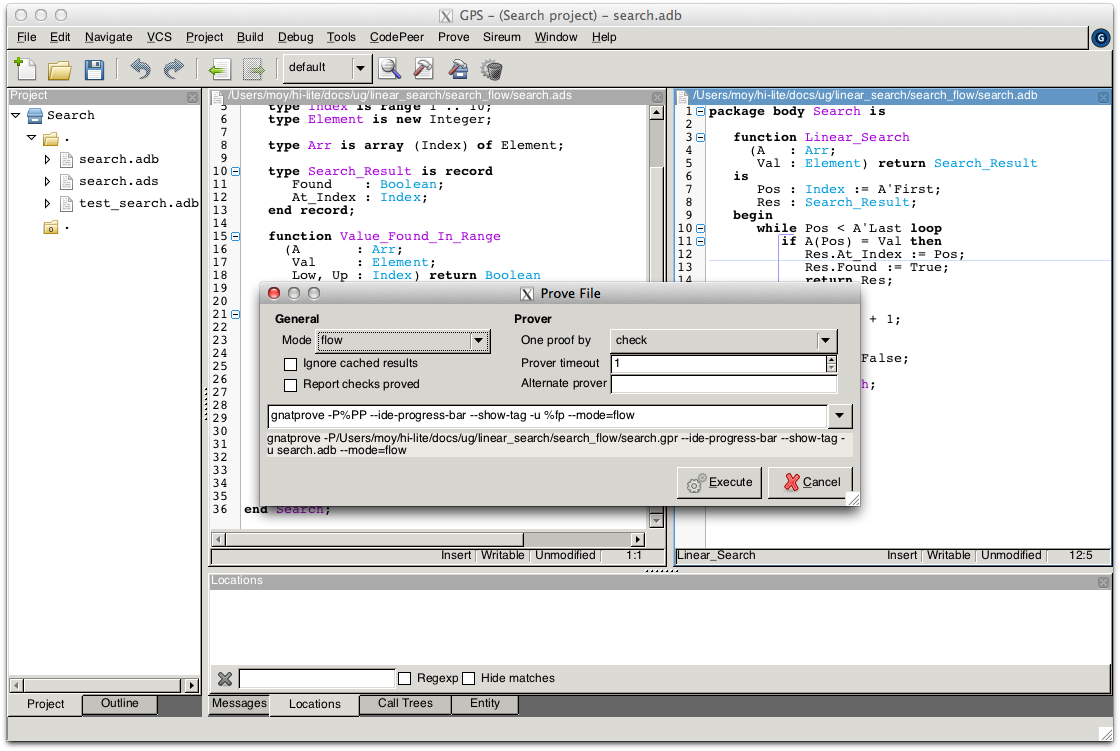Enable Ignore cached results checkbox
Image resolution: width=1120 pixels, height=751 pixels.
[291, 364]
